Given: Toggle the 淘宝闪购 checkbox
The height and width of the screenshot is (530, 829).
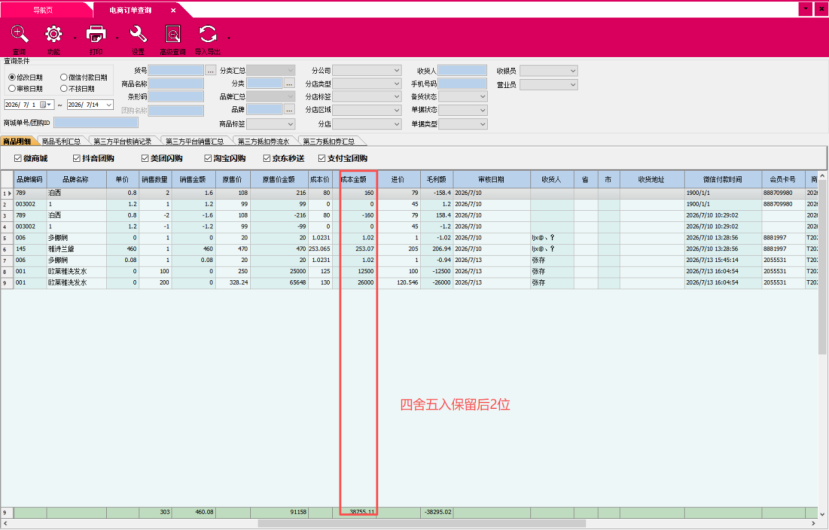Looking at the screenshot, I should point(208,158).
